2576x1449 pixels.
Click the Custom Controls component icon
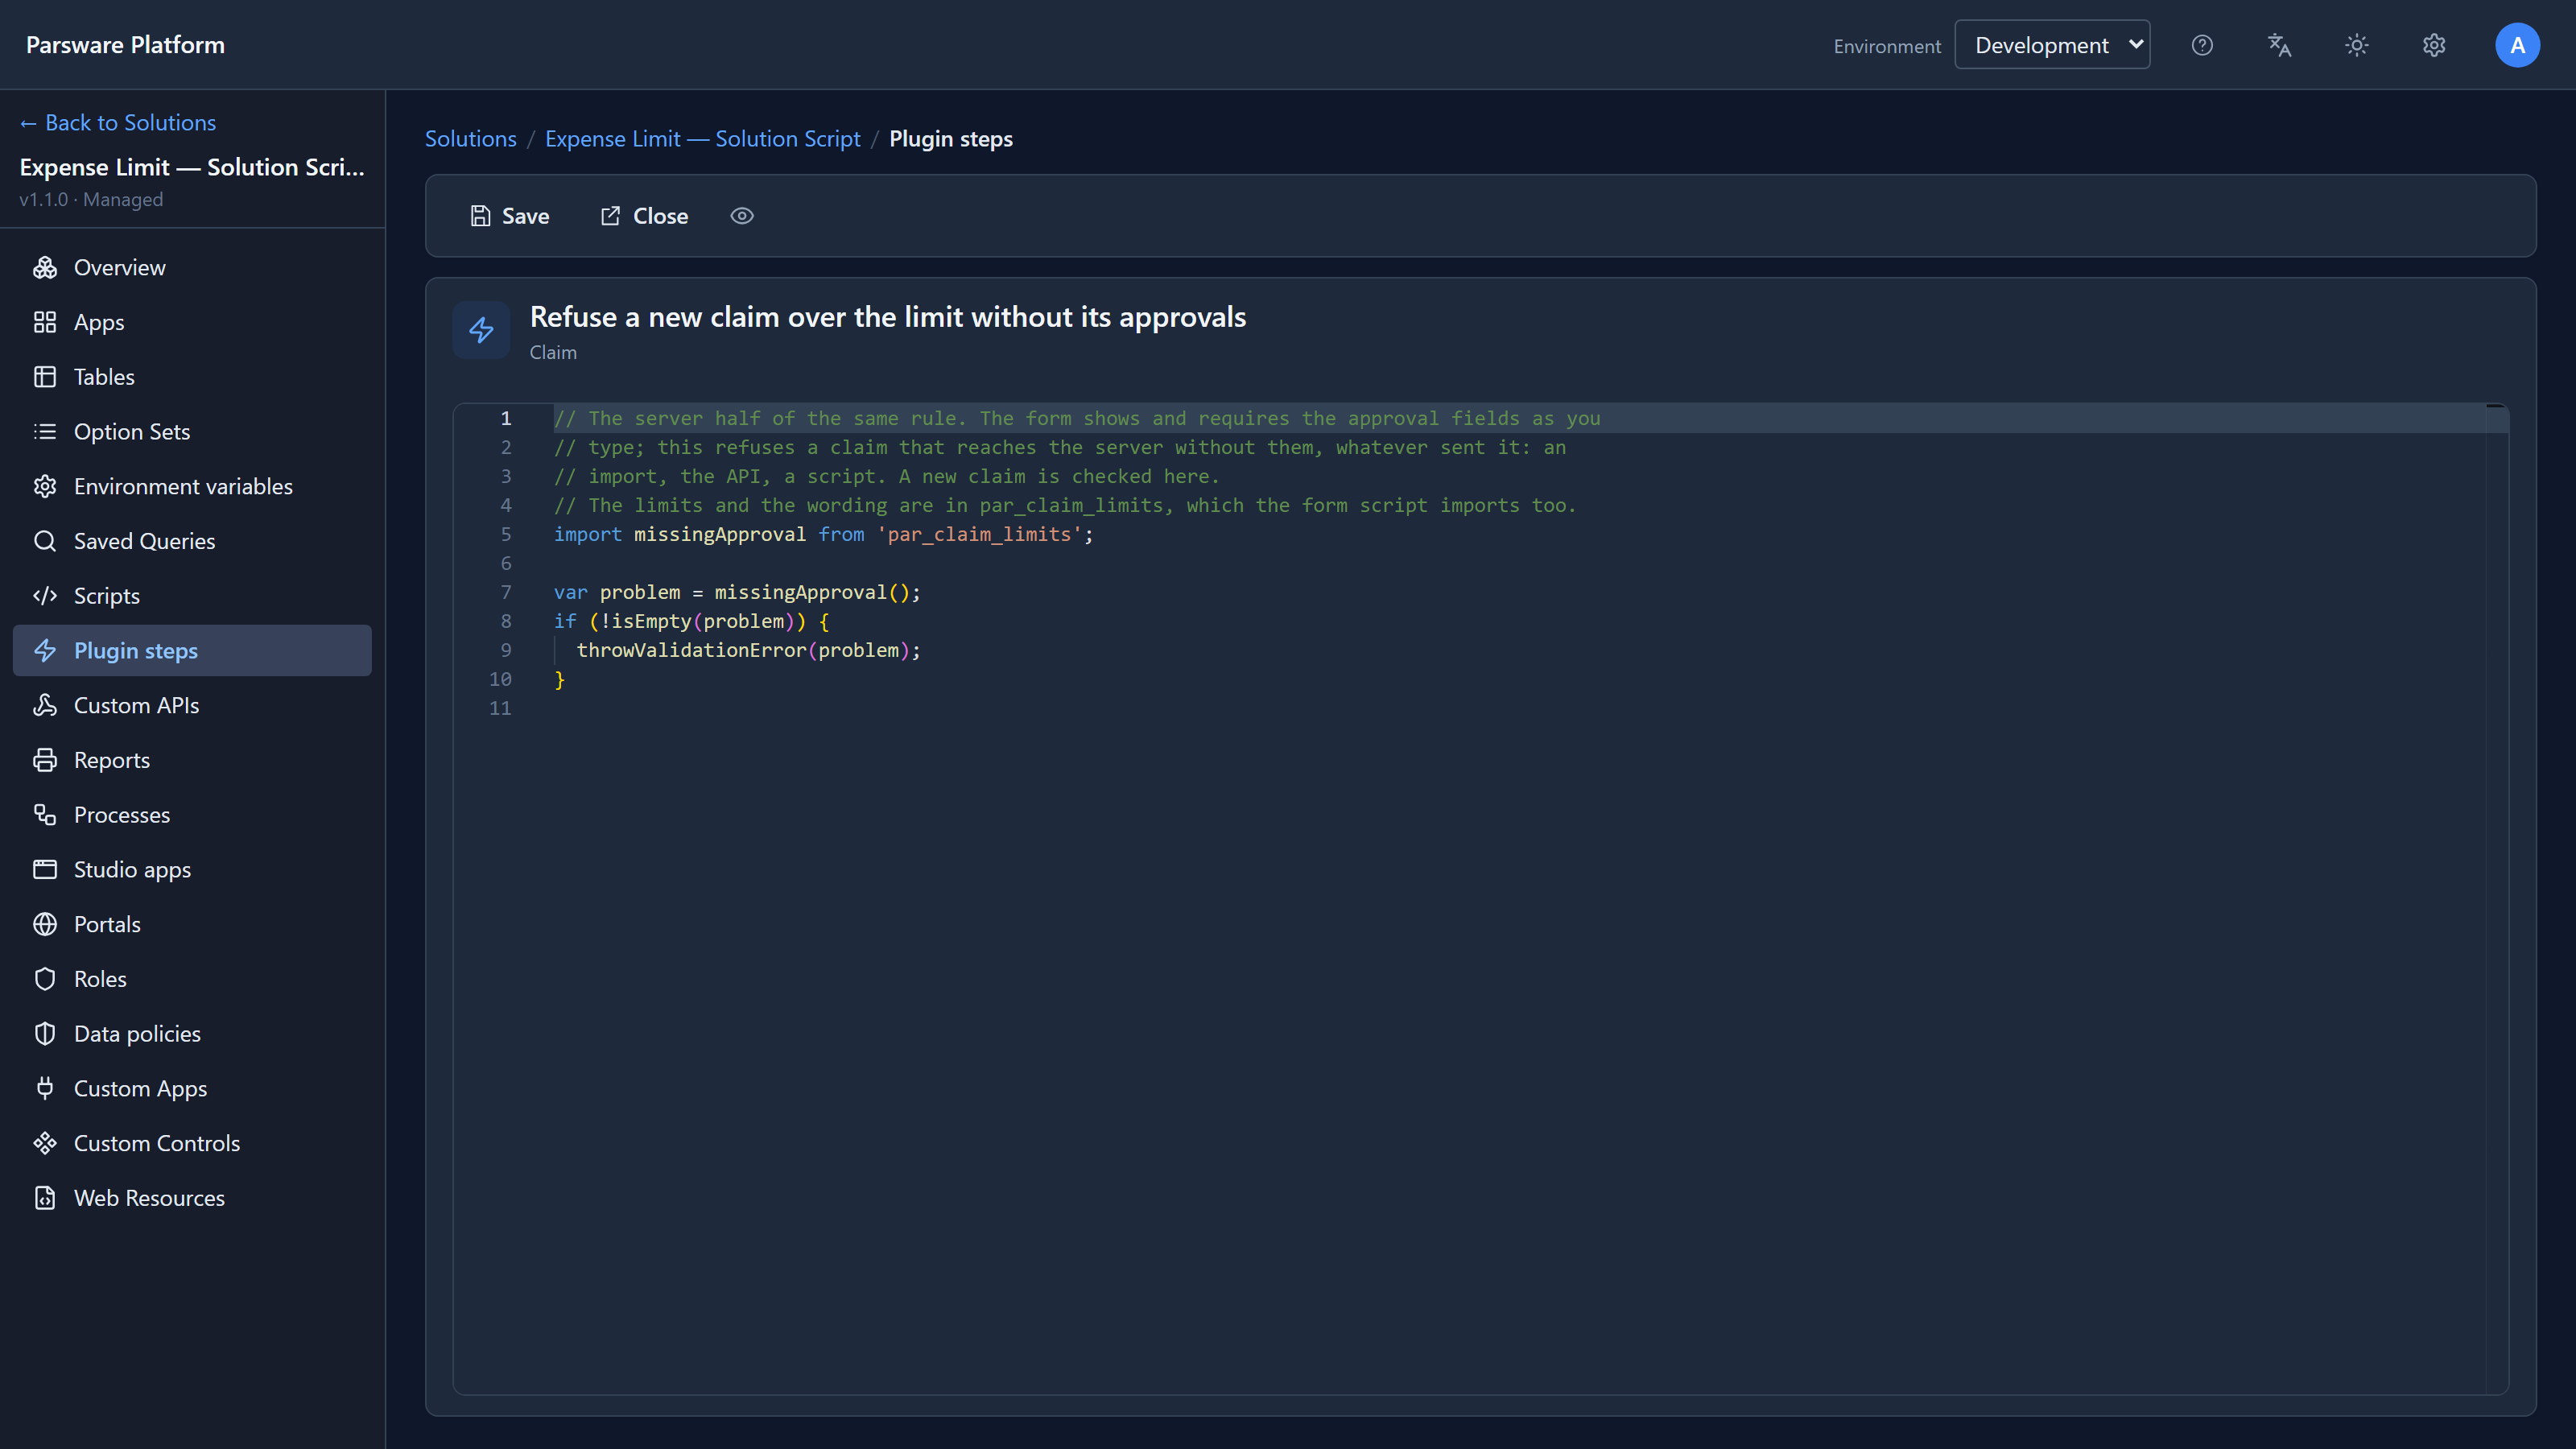point(45,1143)
